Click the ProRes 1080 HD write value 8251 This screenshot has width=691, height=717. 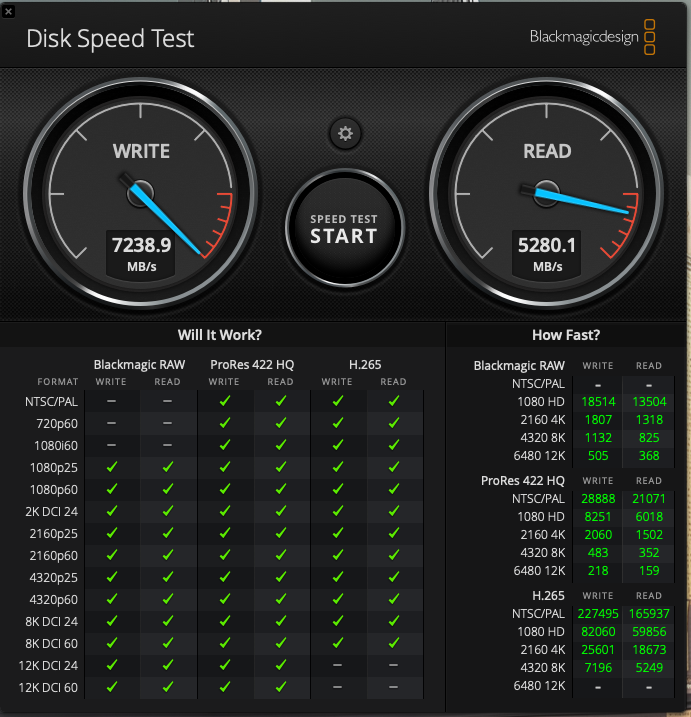pyautogui.click(x=598, y=517)
